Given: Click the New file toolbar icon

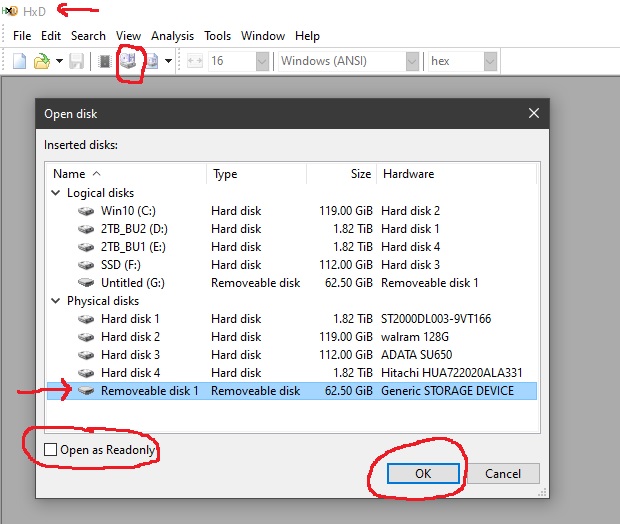Looking at the screenshot, I should 19,61.
